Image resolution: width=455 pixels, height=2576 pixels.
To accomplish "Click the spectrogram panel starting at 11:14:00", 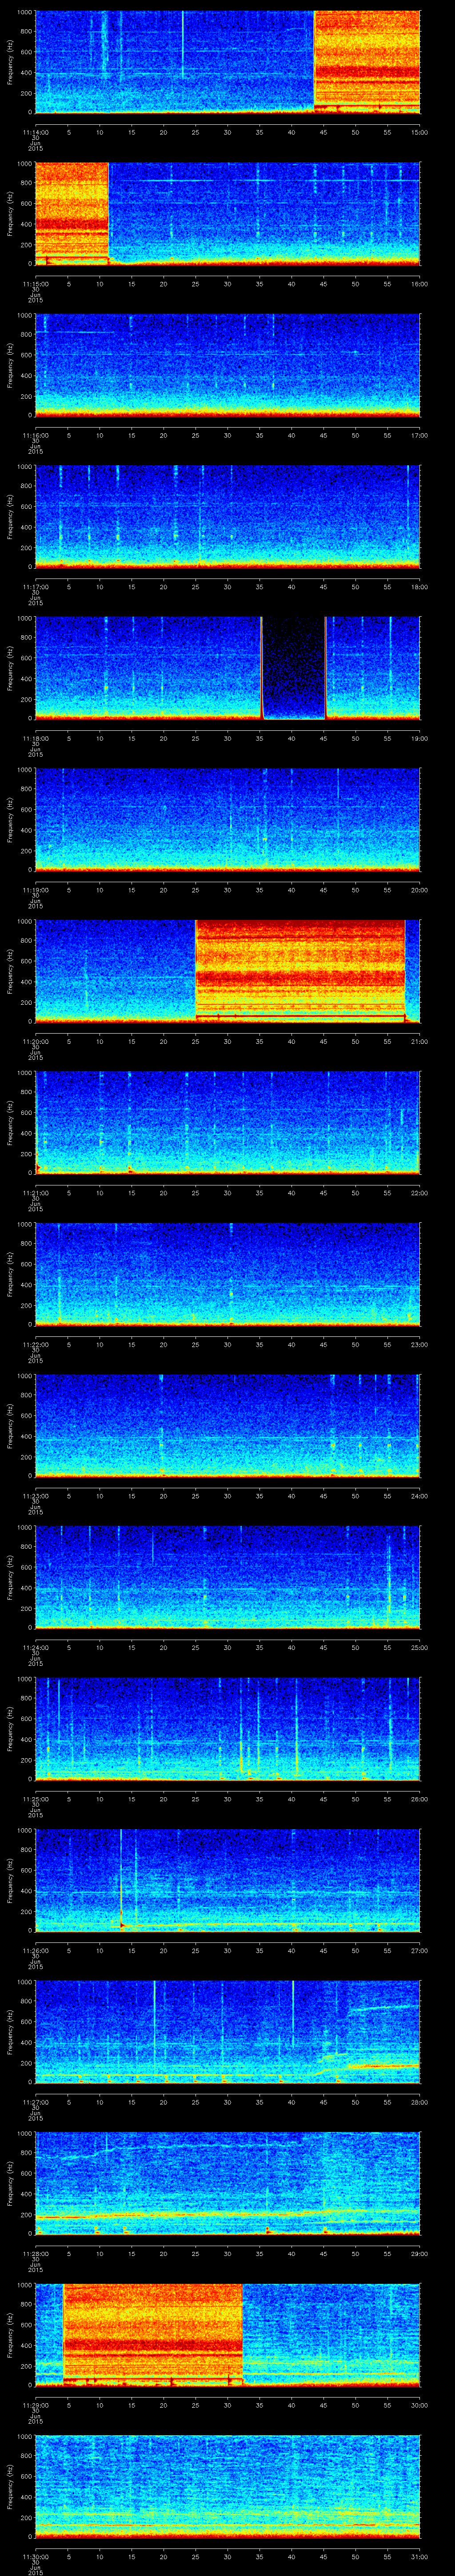I will (227, 62).
